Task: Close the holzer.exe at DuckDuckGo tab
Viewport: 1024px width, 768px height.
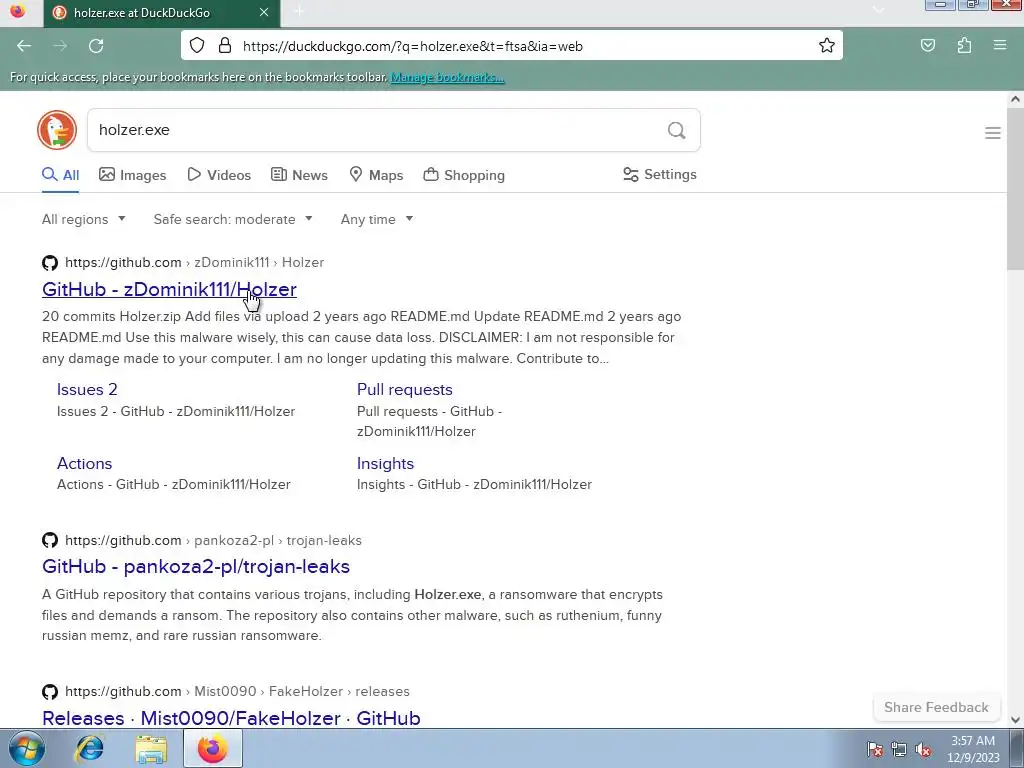Action: tap(264, 12)
